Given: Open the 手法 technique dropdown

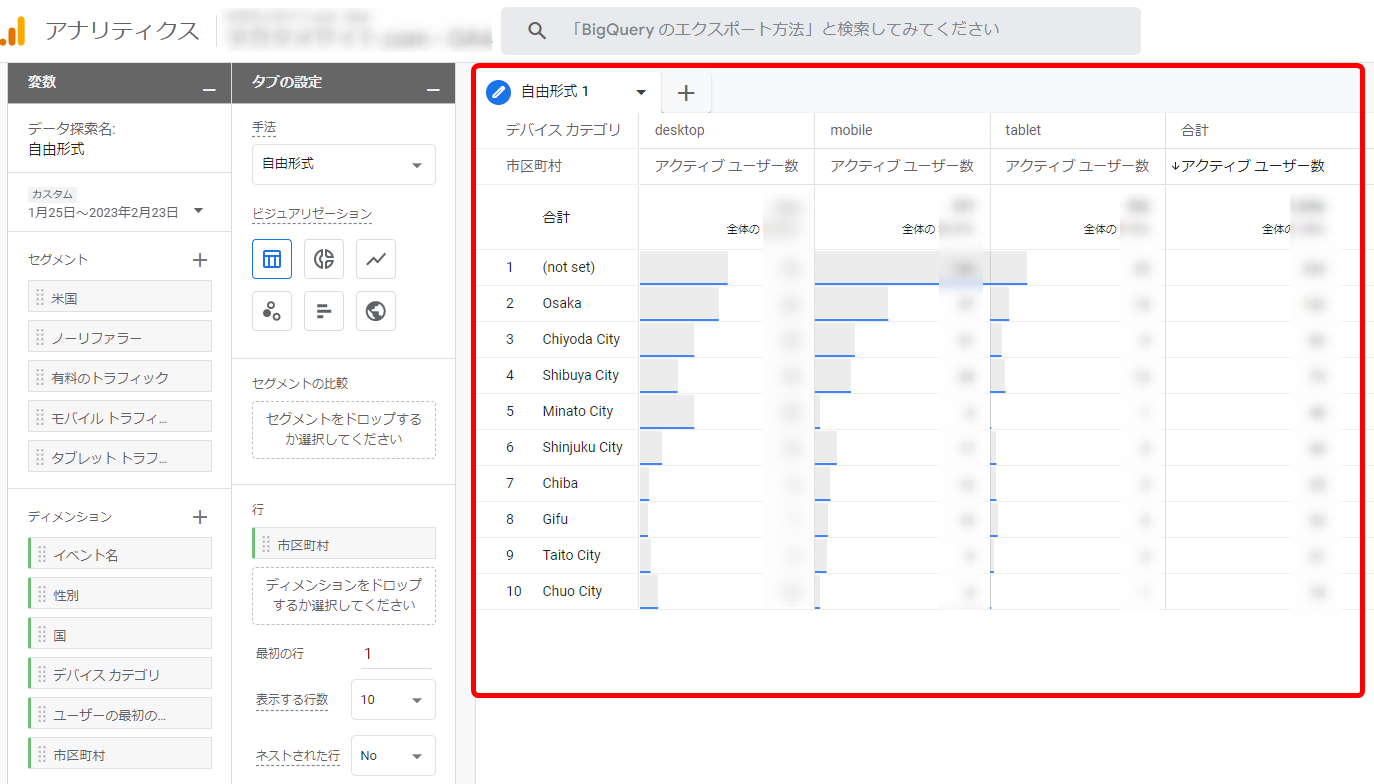Looking at the screenshot, I should (x=344, y=164).
